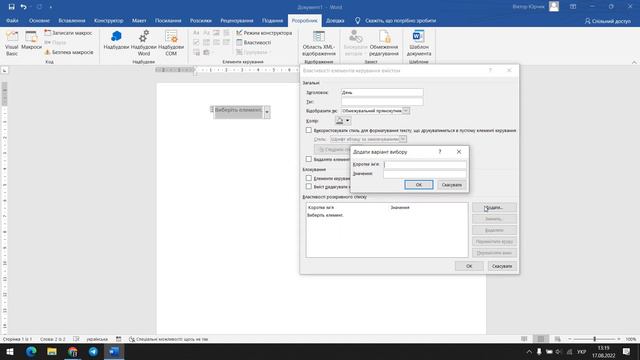This screenshot has height=360, width=640.
Task: Click Скасувати in Додати варіант вибору dialog
Action: pyautogui.click(x=452, y=185)
